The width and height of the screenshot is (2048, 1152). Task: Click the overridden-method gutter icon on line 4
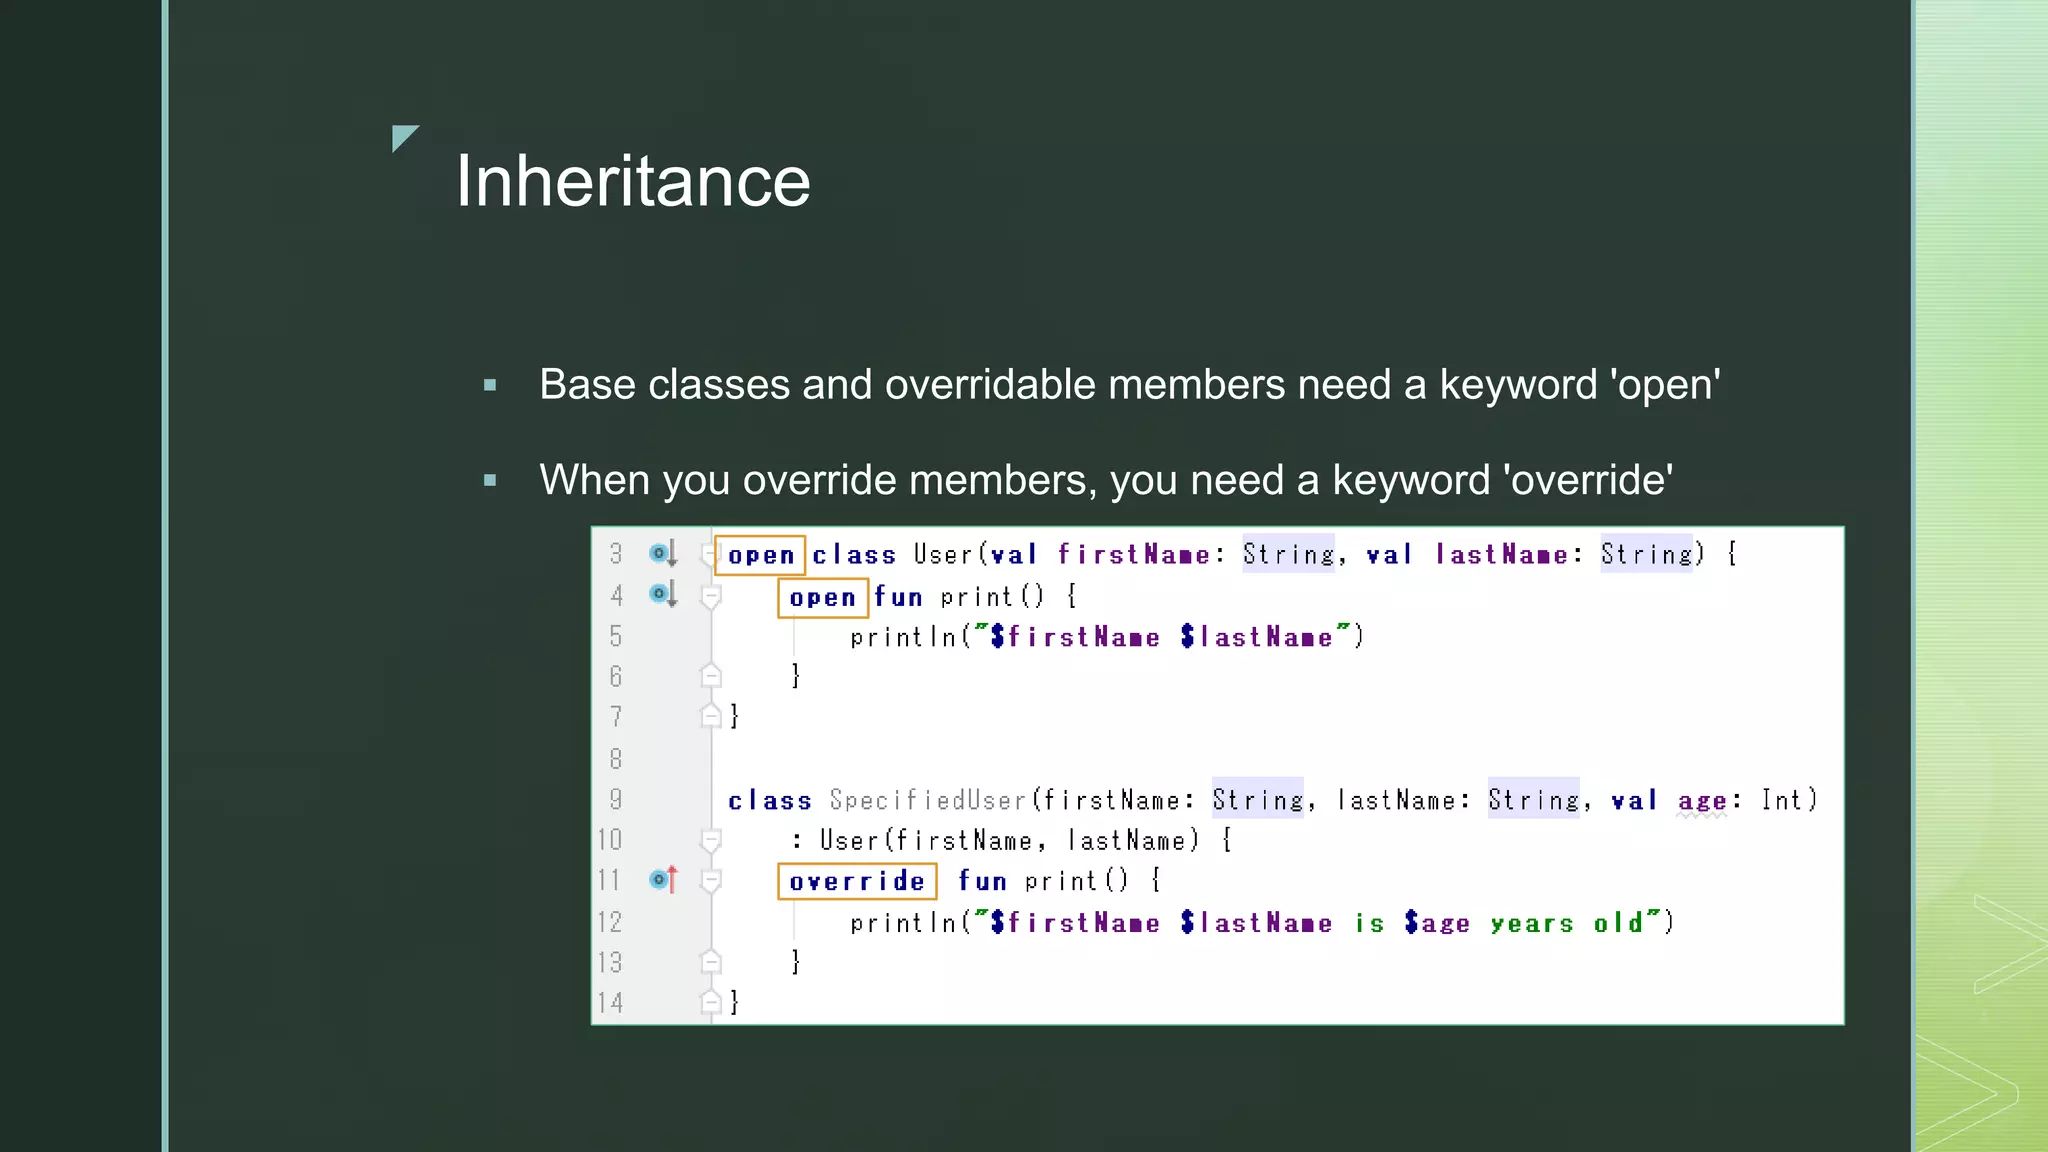(662, 594)
